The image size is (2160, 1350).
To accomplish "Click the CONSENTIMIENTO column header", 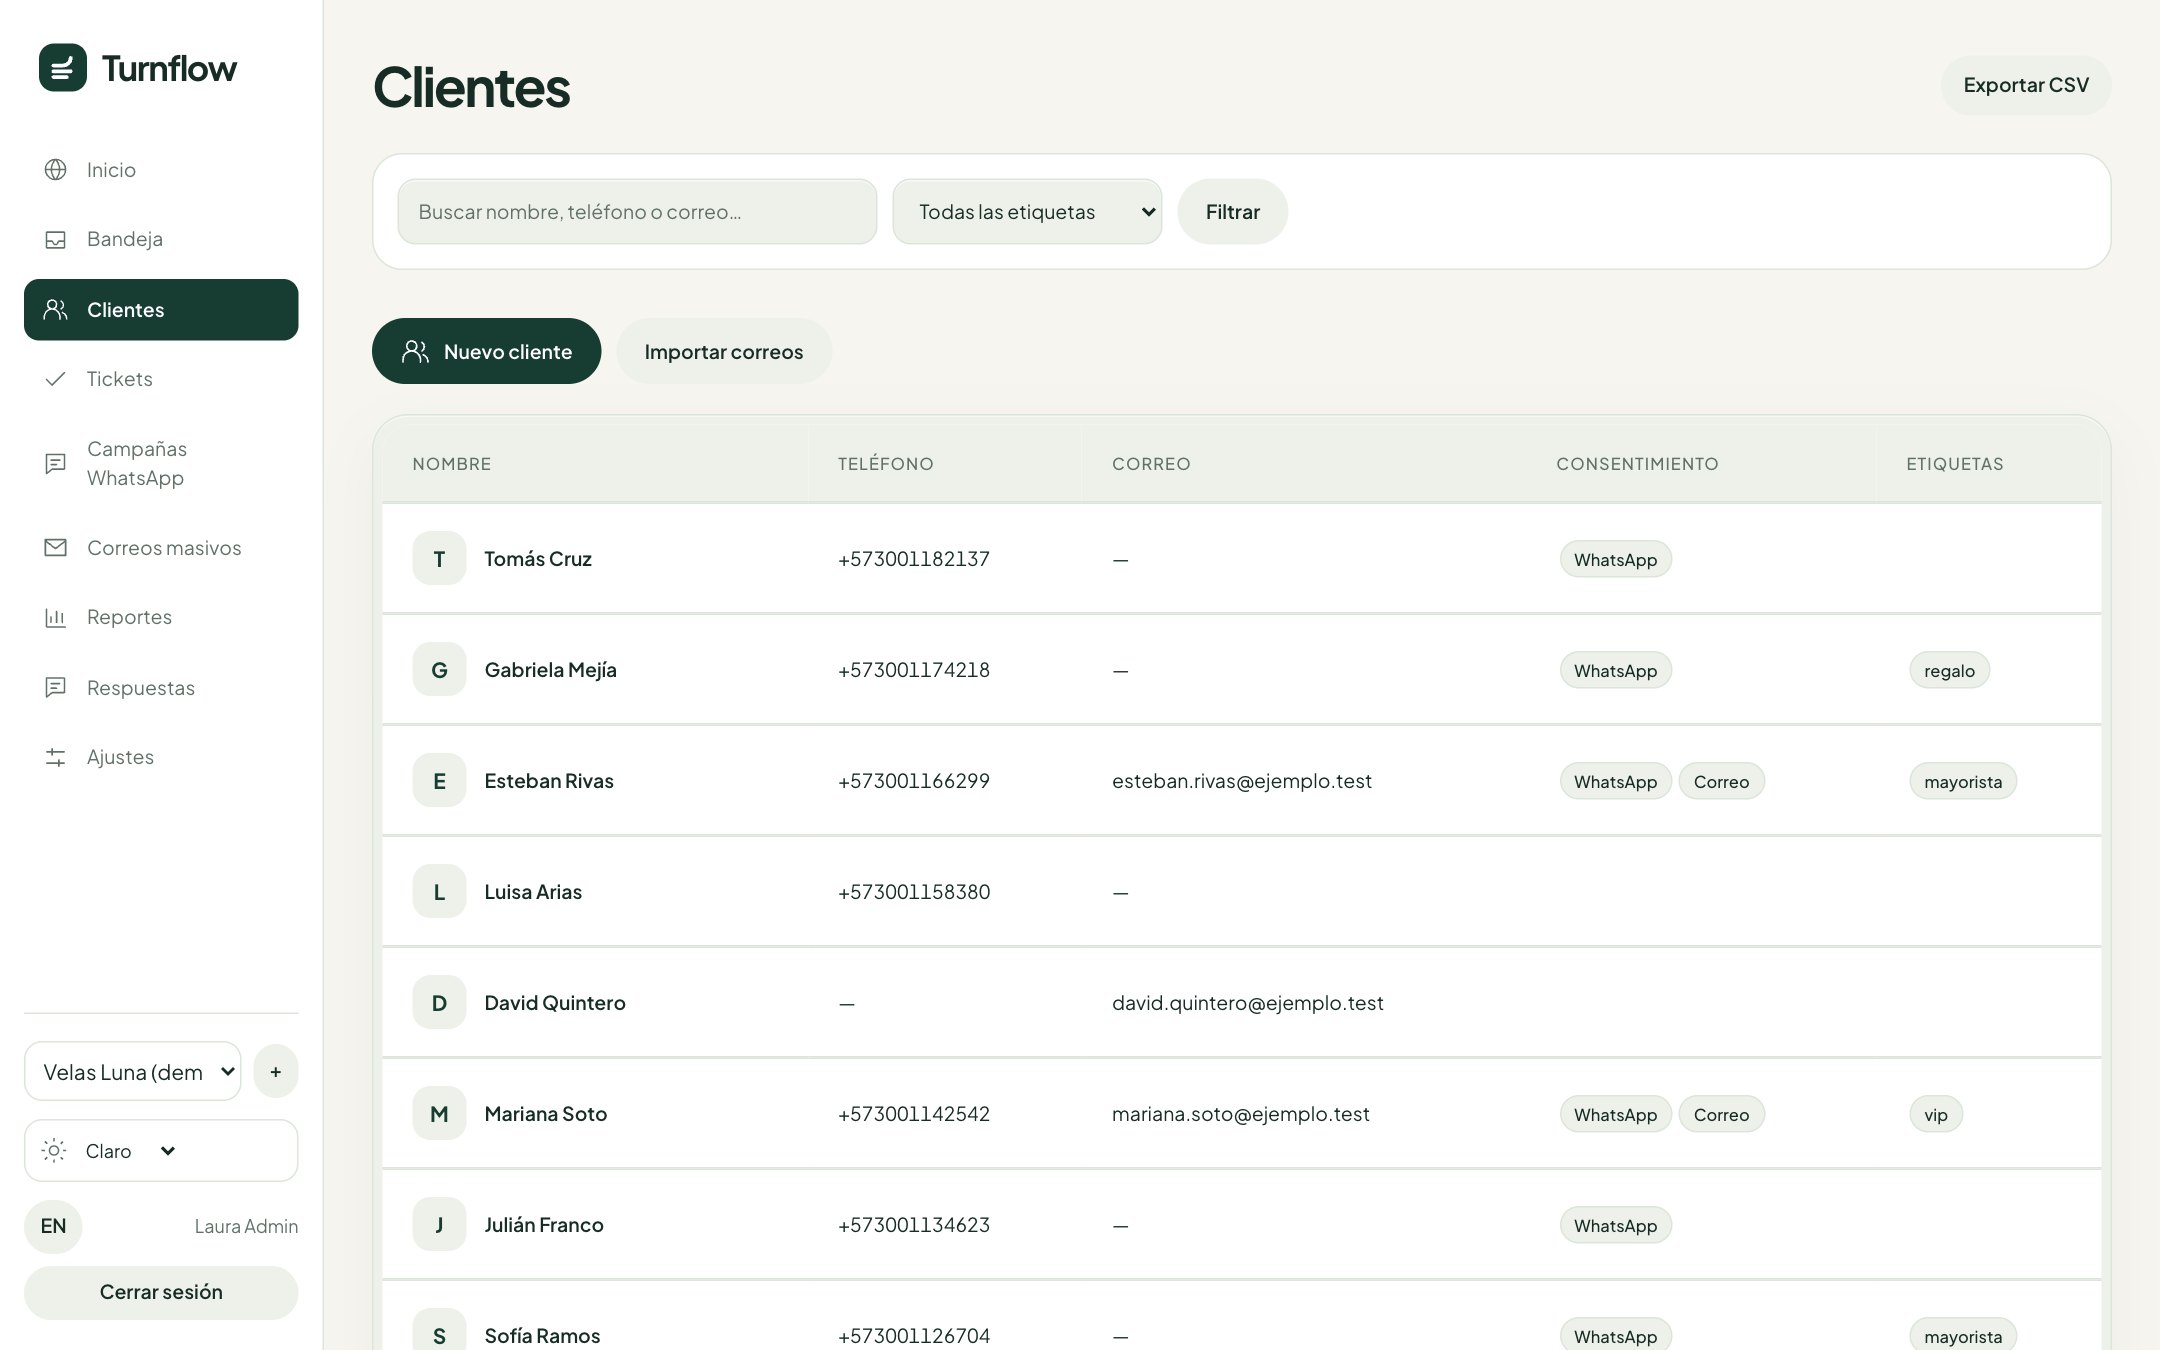I will pyautogui.click(x=1637, y=464).
